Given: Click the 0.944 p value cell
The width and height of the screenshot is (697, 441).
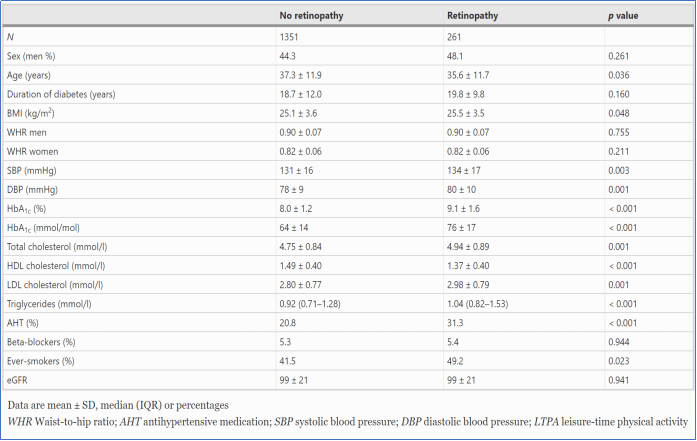Looking at the screenshot, I should (618, 342).
